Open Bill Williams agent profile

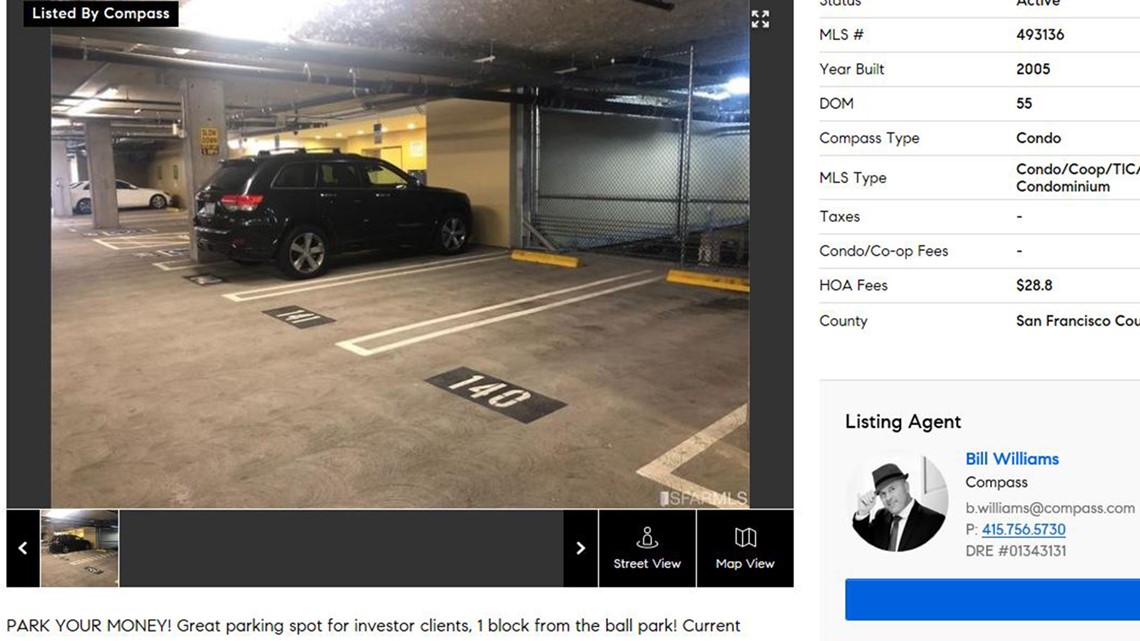[1011, 459]
